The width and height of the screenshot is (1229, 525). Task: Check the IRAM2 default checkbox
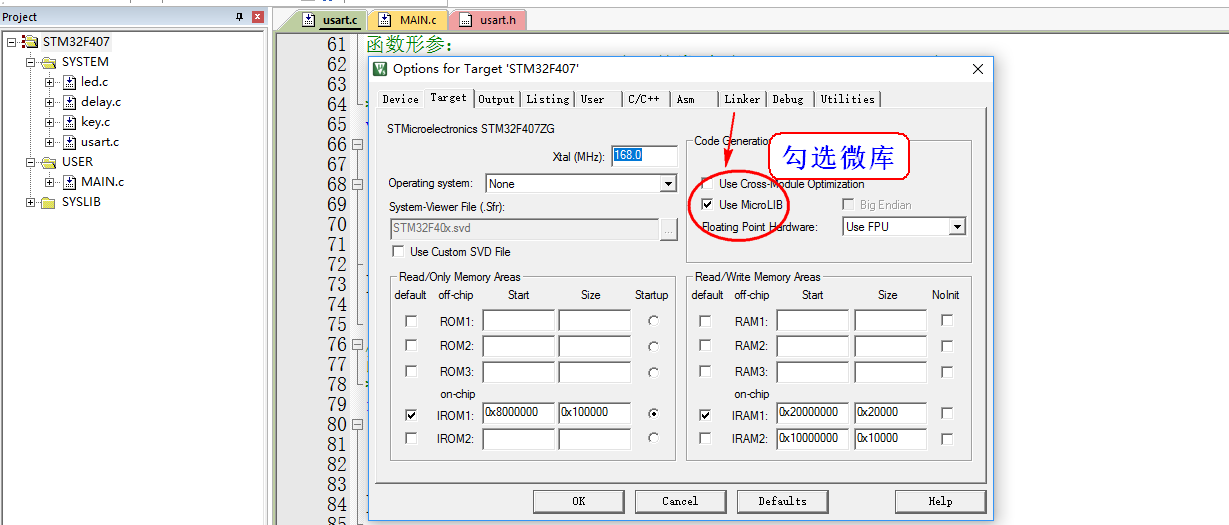(706, 438)
